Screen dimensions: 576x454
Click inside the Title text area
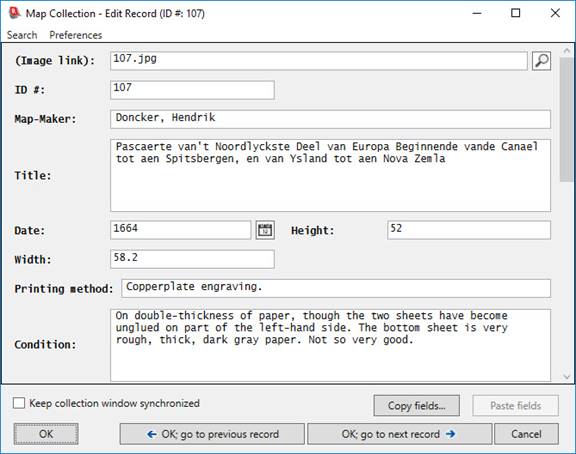tap(330, 175)
